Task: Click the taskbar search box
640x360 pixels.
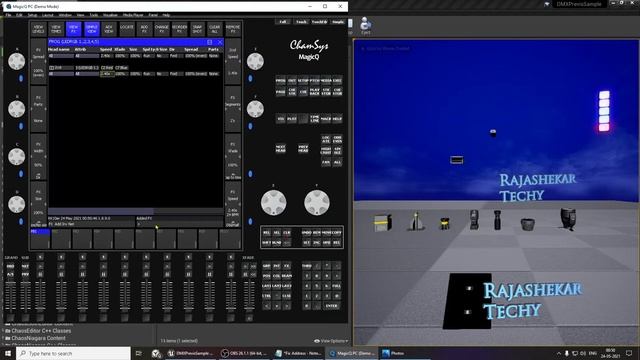Action: click(73, 353)
